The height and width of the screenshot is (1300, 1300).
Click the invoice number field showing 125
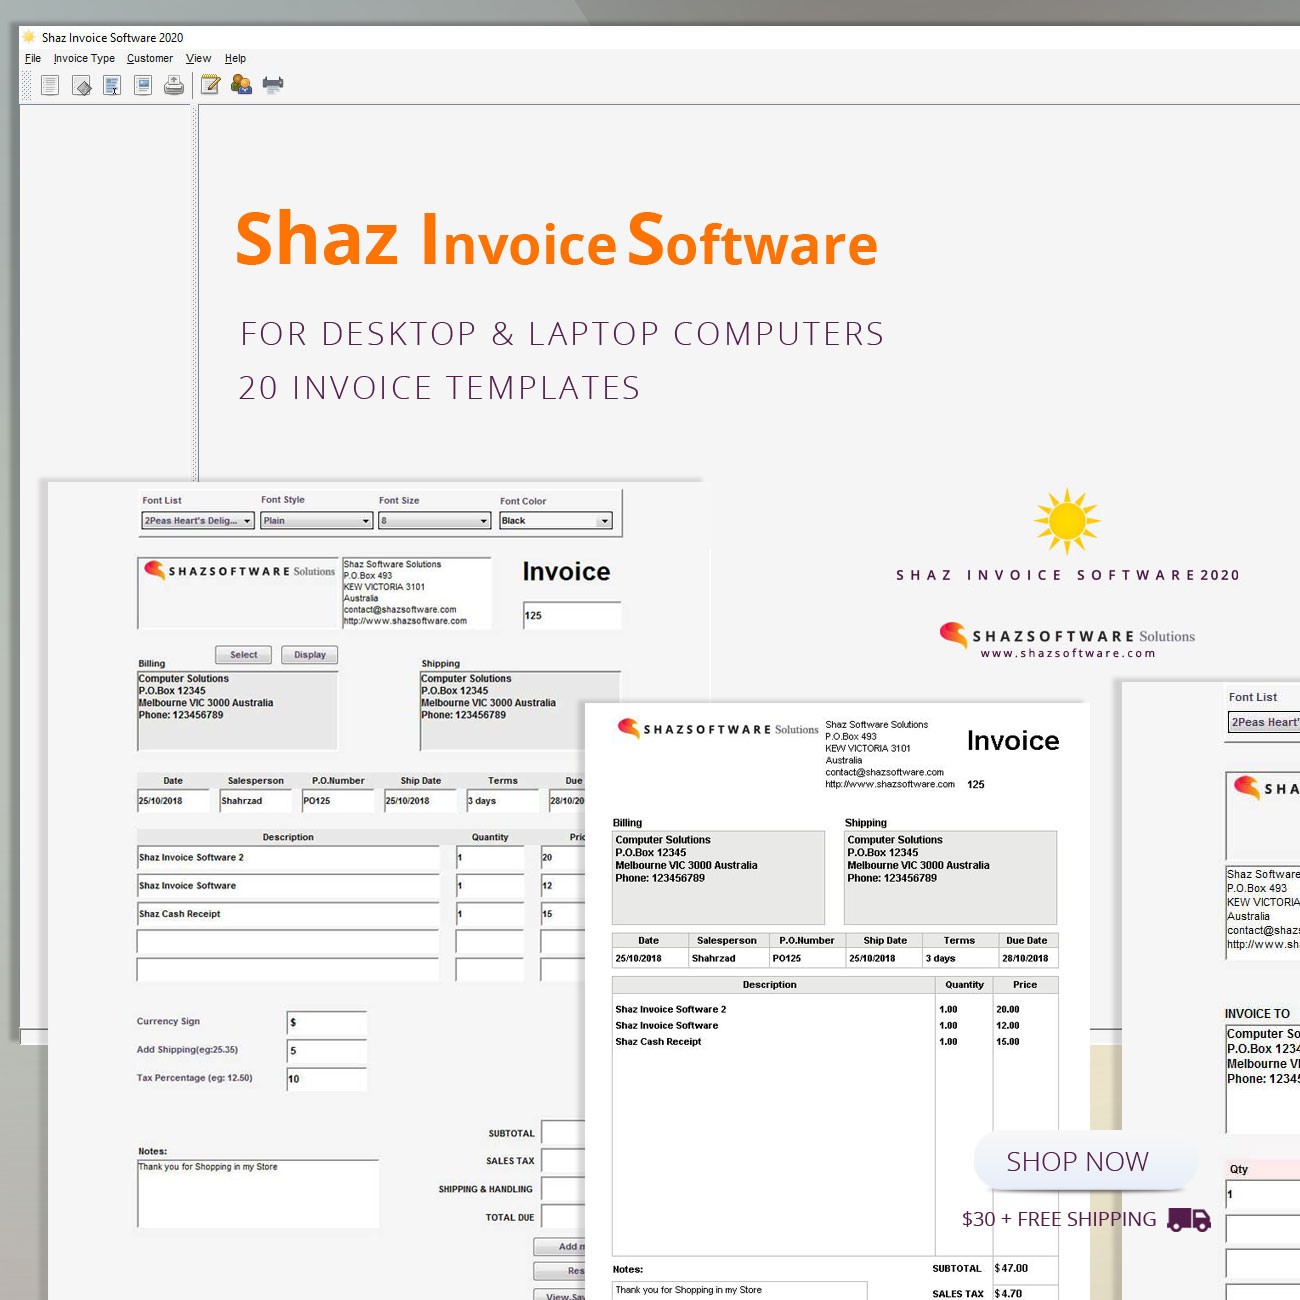(x=572, y=615)
